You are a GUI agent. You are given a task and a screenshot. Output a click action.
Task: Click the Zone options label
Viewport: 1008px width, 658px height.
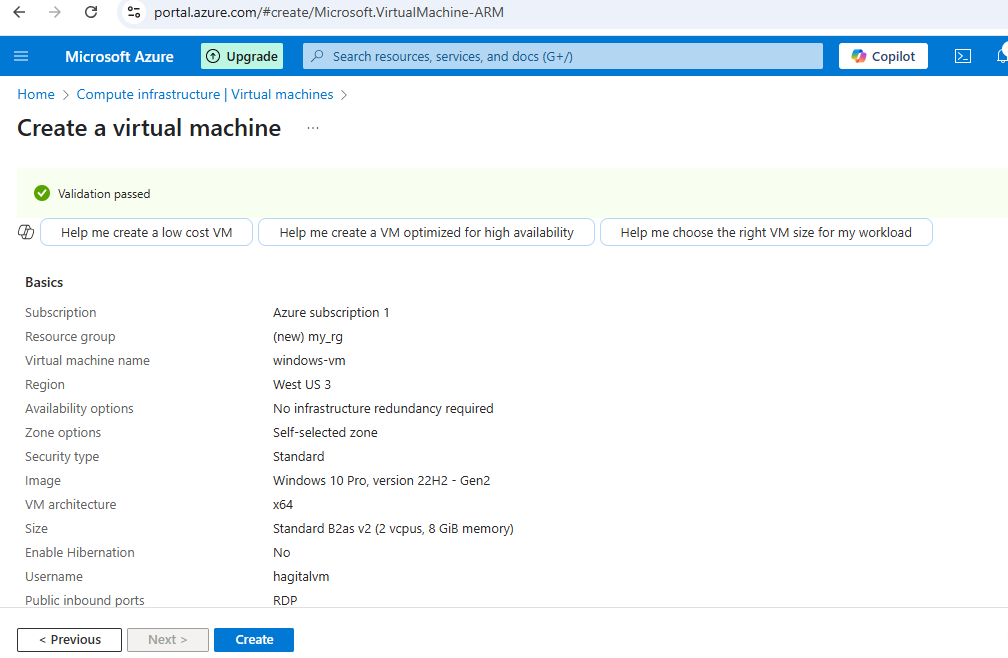63,433
